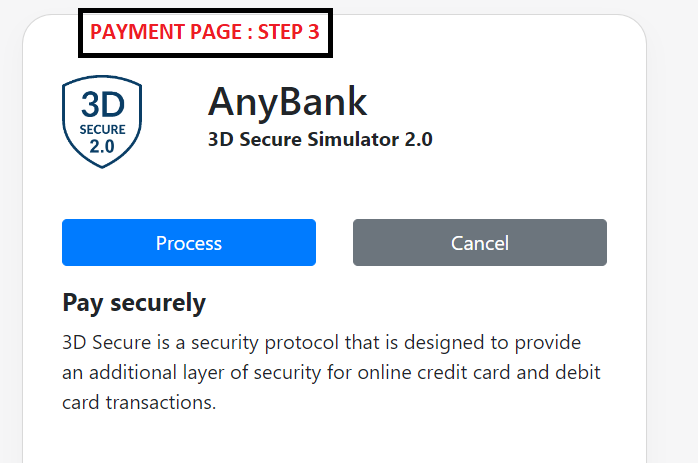
Task: Click the AnyBank heading
Action: (x=288, y=101)
